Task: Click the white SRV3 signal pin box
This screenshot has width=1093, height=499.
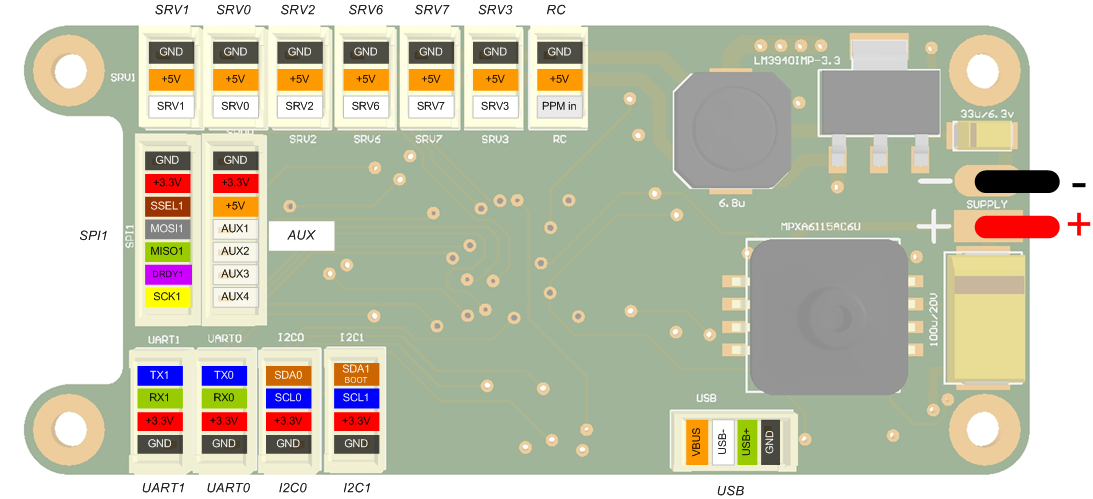Action: click(x=495, y=107)
